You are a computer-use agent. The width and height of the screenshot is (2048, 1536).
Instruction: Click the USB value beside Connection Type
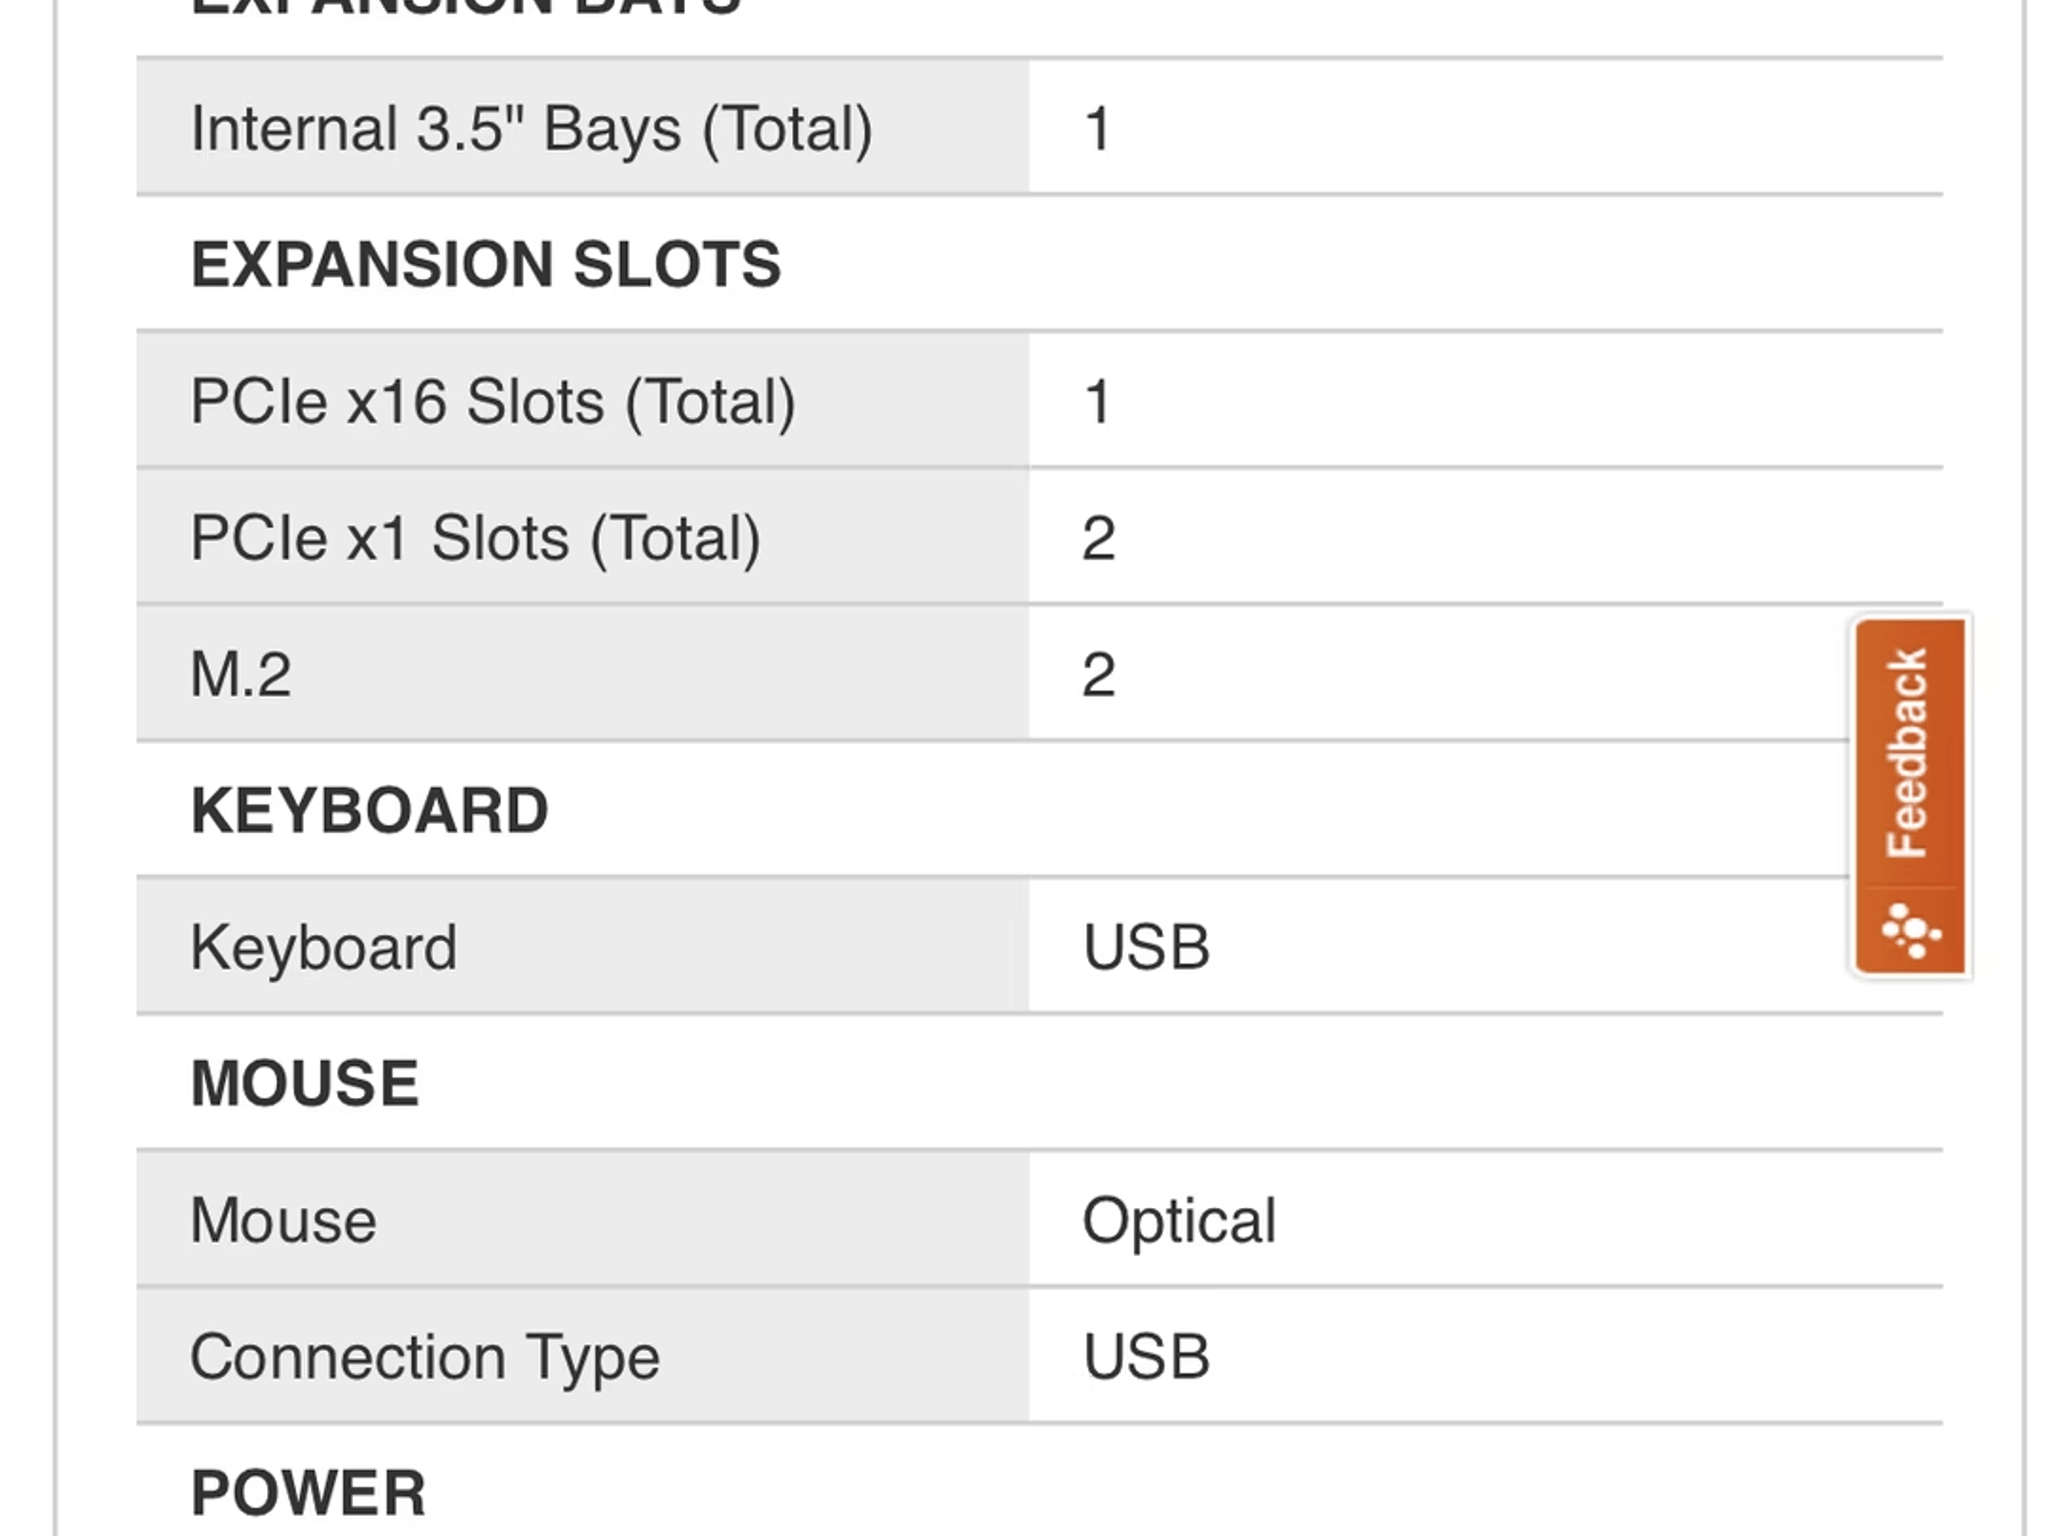click(1146, 1357)
